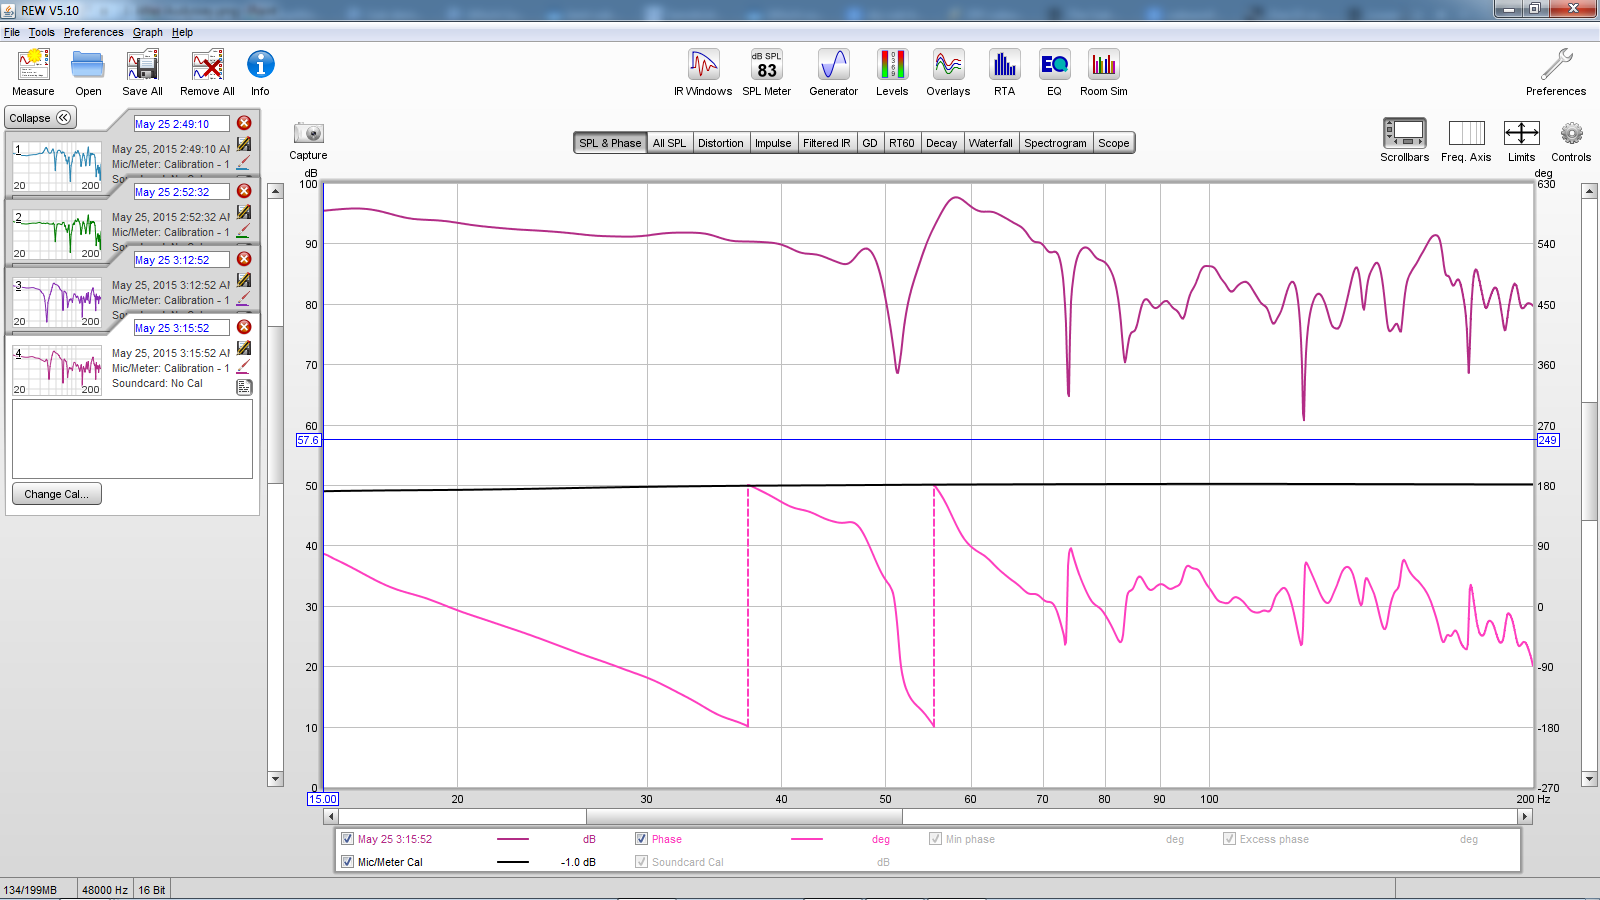Switch to the All SPL tab
The width and height of the screenshot is (1600, 900).
(669, 143)
